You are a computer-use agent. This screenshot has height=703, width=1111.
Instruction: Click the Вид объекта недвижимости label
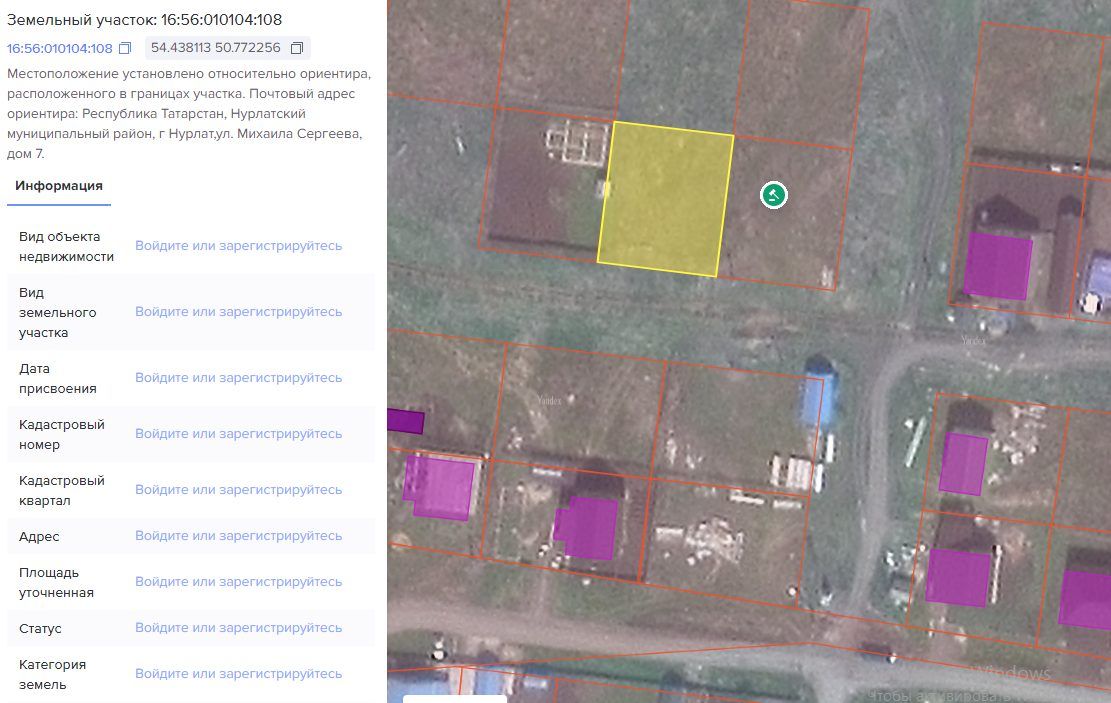(x=67, y=247)
